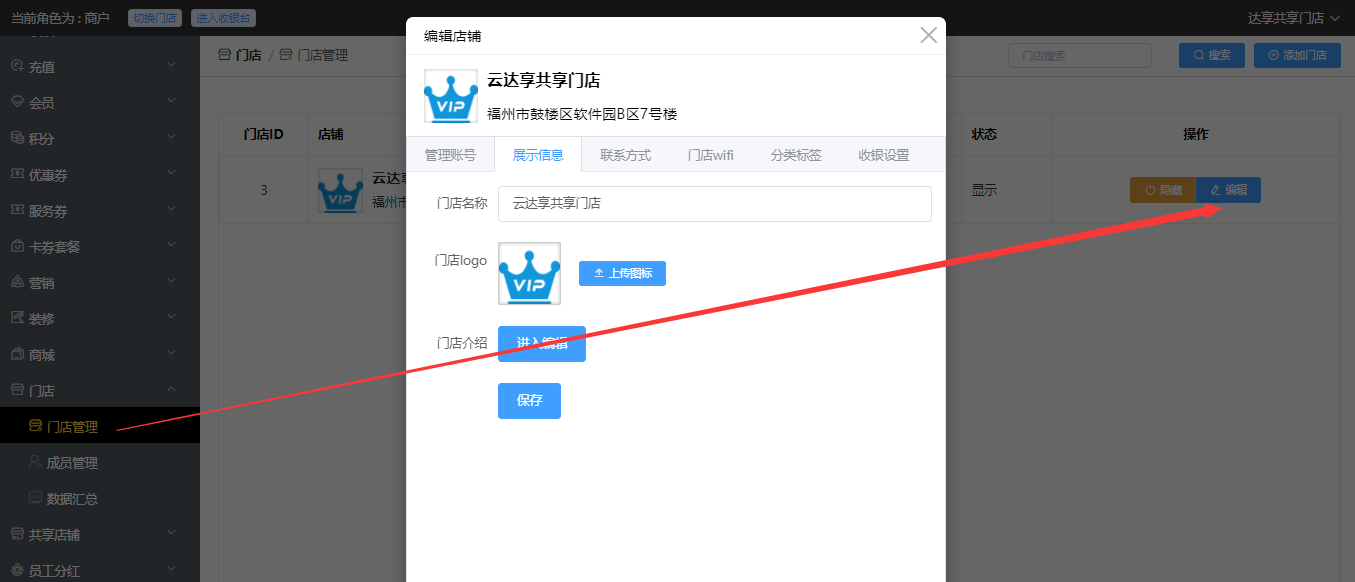Screen dimensions: 1355x582
Task: Expand the 会员 menu chevron
Action: coord(171,101)
